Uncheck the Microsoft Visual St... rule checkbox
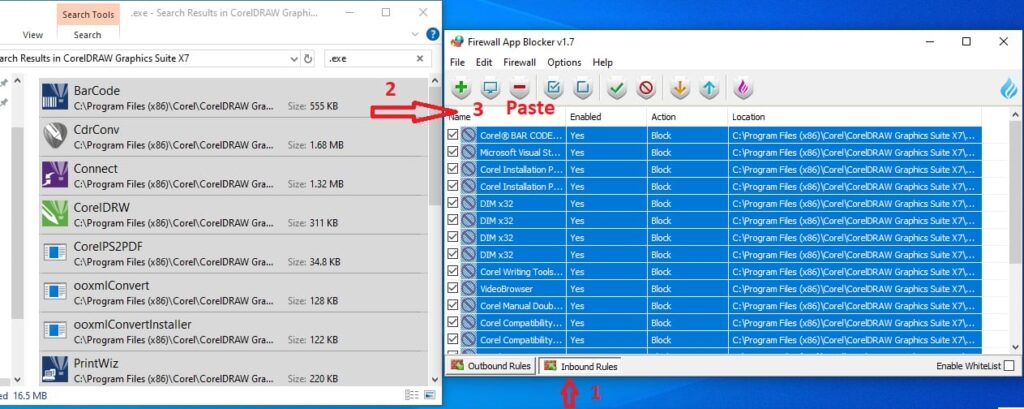1024x409 pixels. 453,152
